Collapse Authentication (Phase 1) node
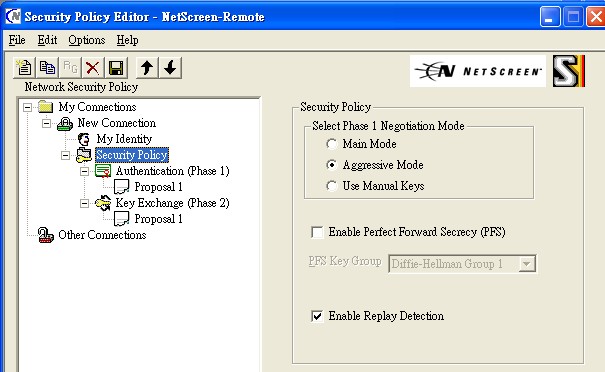This screenshot has width=605, height=372. (x=84, y=171)
